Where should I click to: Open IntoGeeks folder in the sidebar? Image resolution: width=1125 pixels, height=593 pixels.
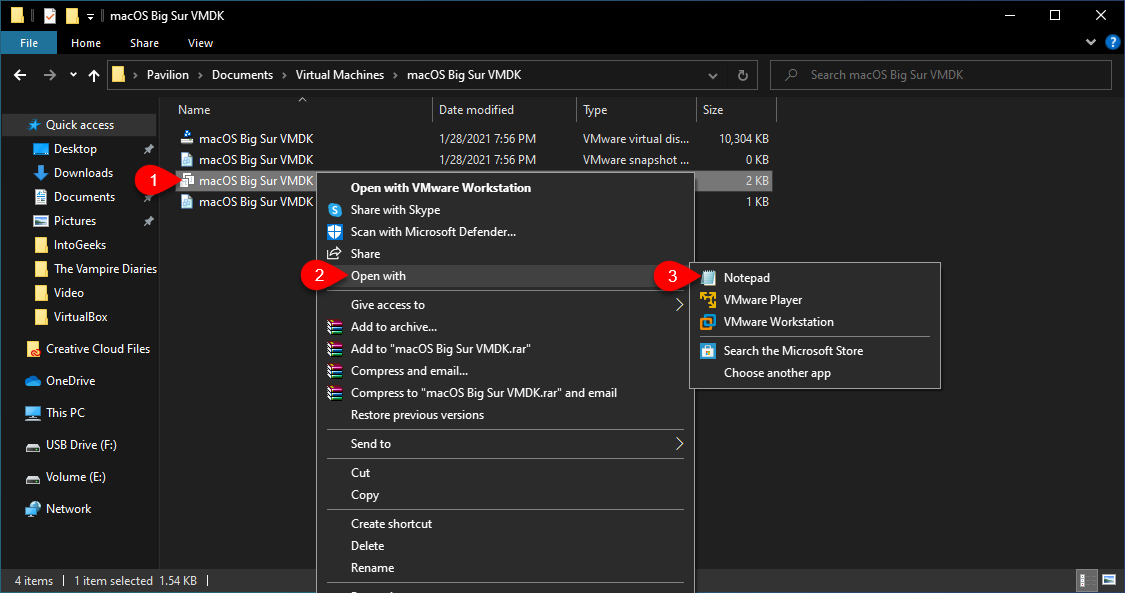point(80,245)
